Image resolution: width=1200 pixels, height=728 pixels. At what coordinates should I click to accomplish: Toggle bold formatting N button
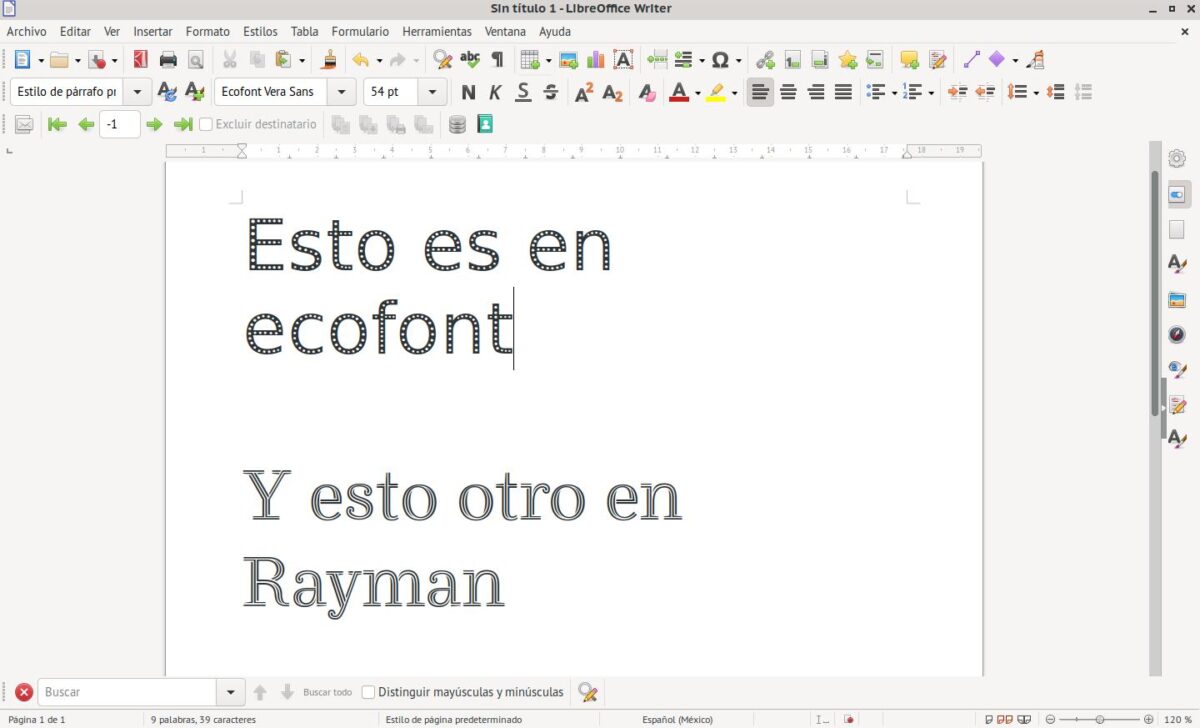coord(468,93)
